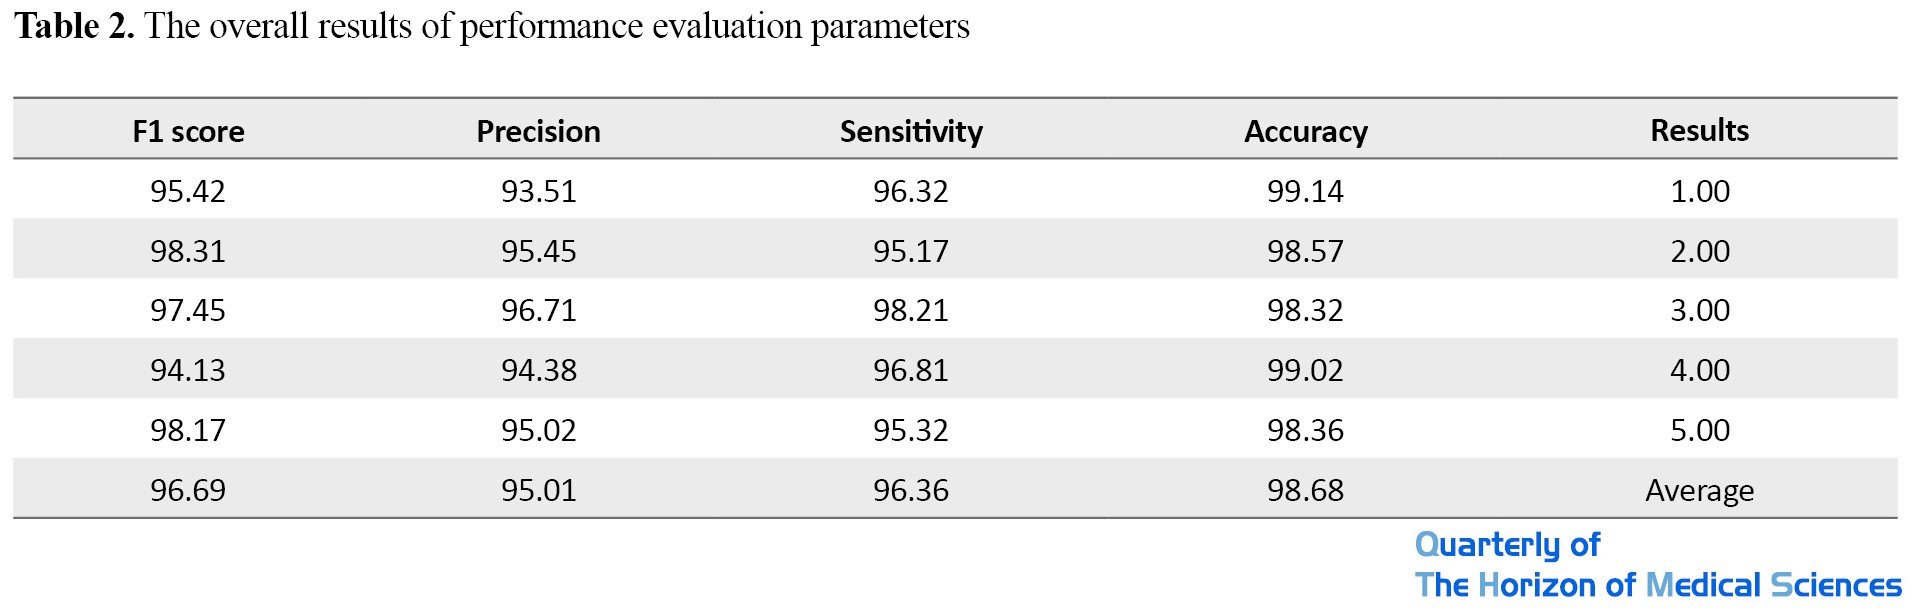1917x614 pixels.
Task: Click the Precision column header
Action: point(538,131)
